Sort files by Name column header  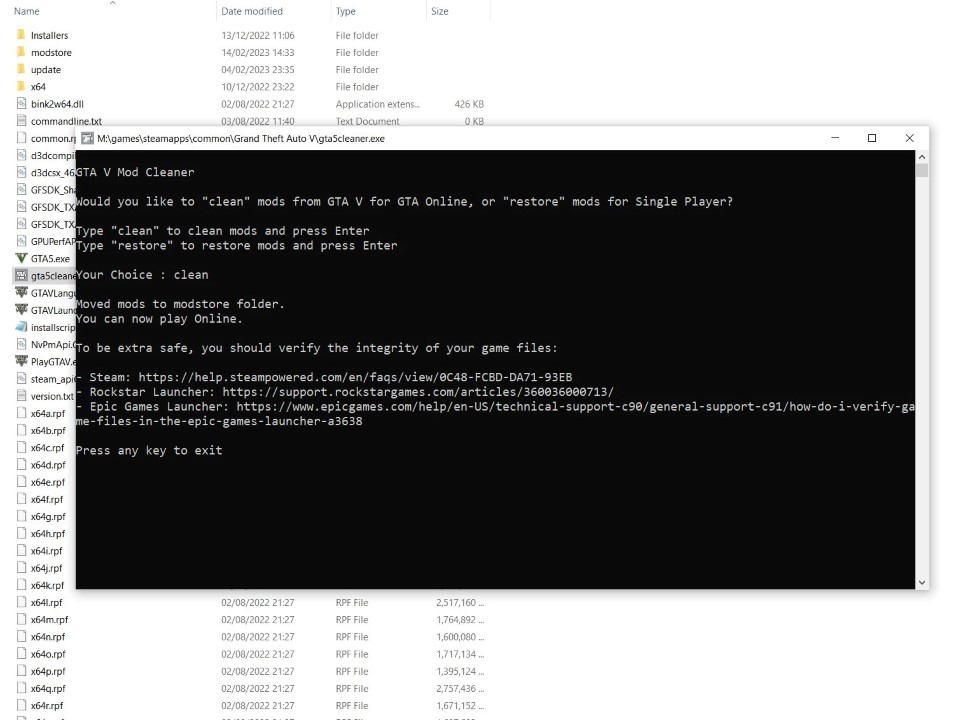26,11
